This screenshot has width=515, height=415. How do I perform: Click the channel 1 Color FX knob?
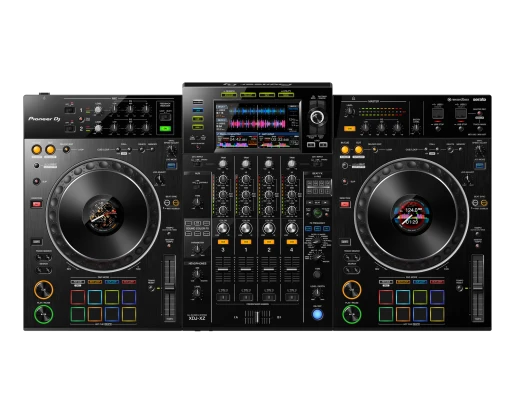[246, 228]
